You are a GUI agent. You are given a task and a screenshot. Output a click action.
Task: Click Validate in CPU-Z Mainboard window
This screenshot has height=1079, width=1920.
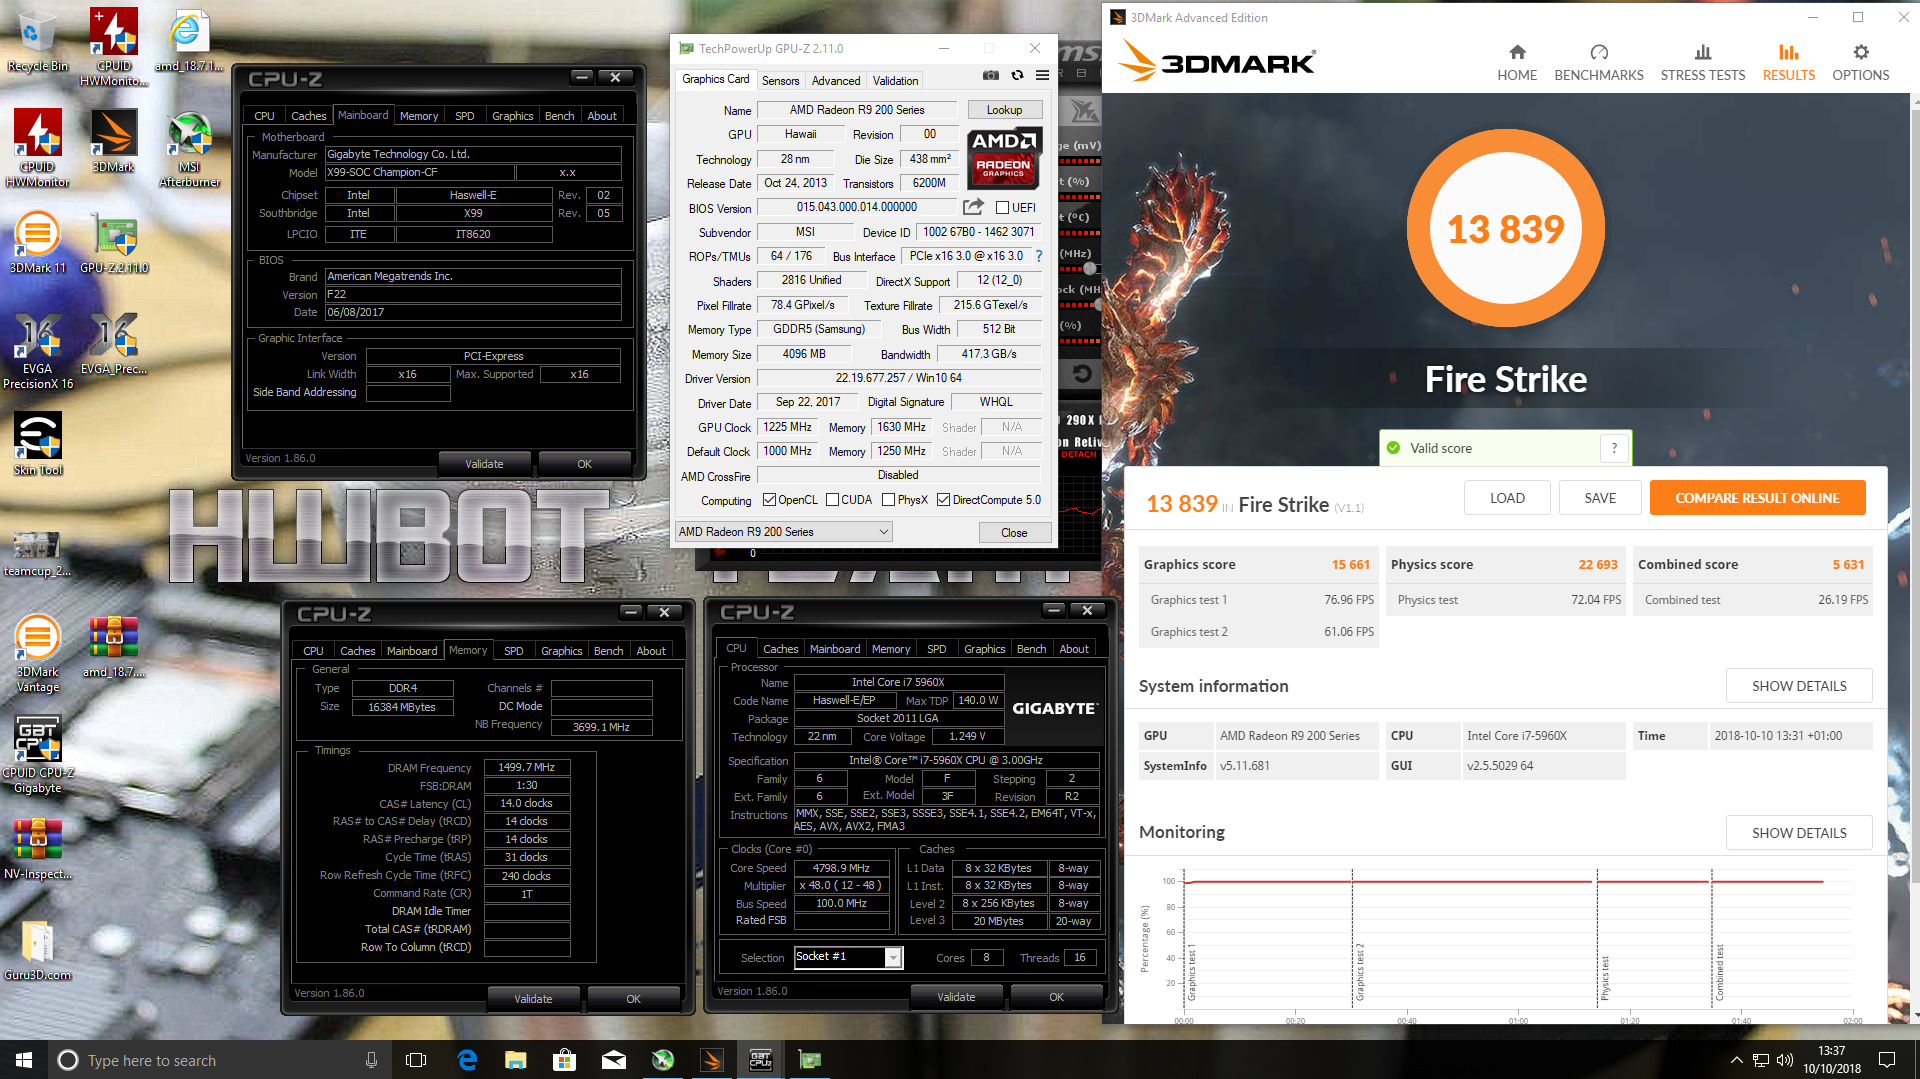point(485,464)
